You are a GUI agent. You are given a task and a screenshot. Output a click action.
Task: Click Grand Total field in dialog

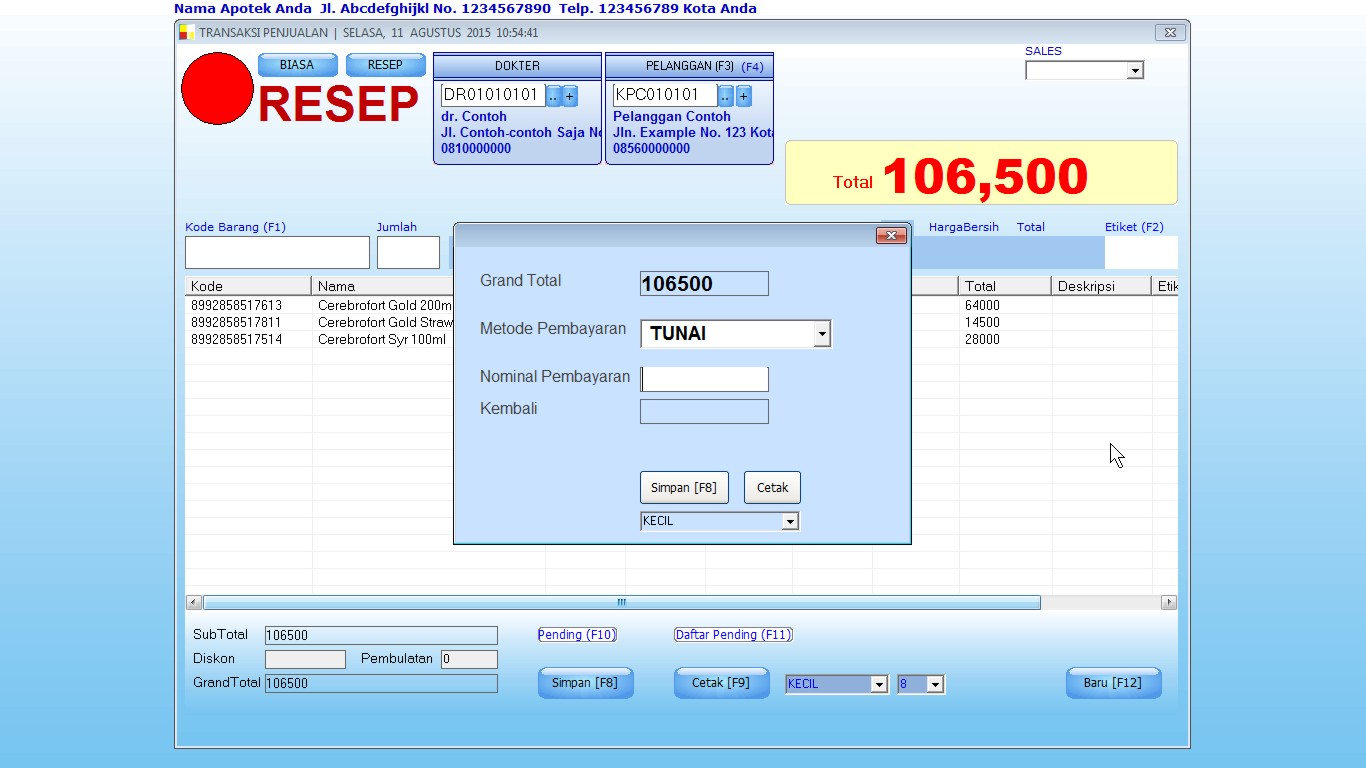coord(704,284)
